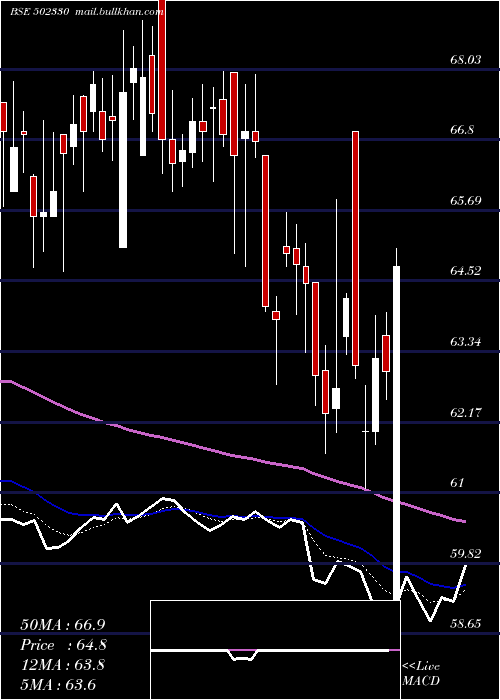Click the BSE 502330 ticker title
Screen dimensions: 500x700
[39, 12]
